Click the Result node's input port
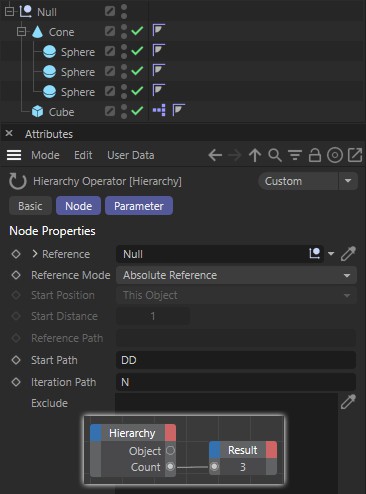Screen dimensions: 366x494 click(x=214, y=467)
